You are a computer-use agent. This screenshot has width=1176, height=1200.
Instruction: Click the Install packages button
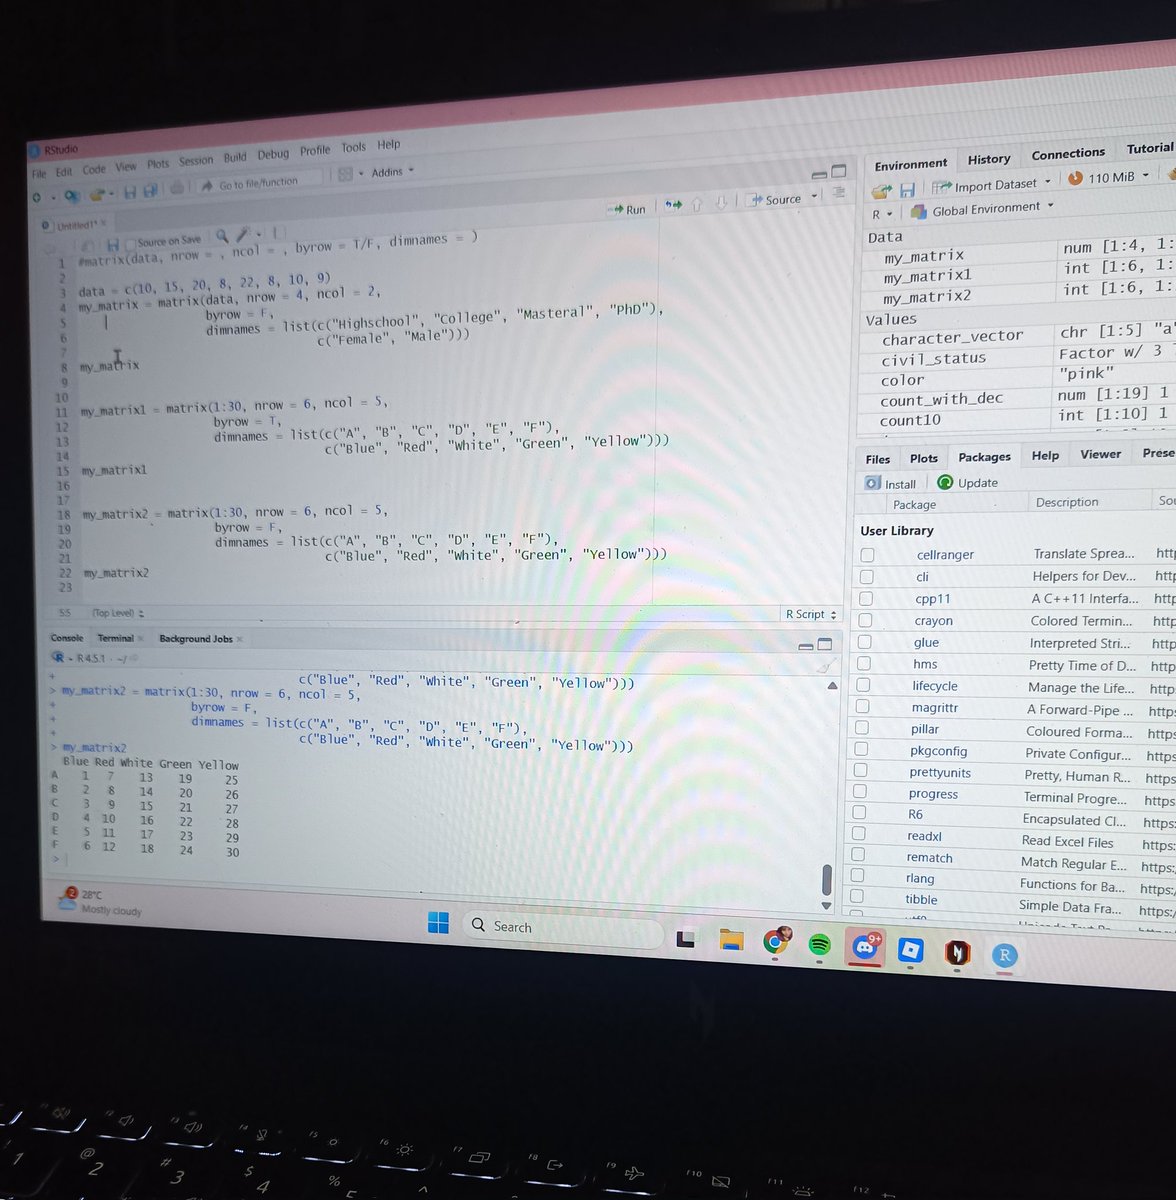891,484
